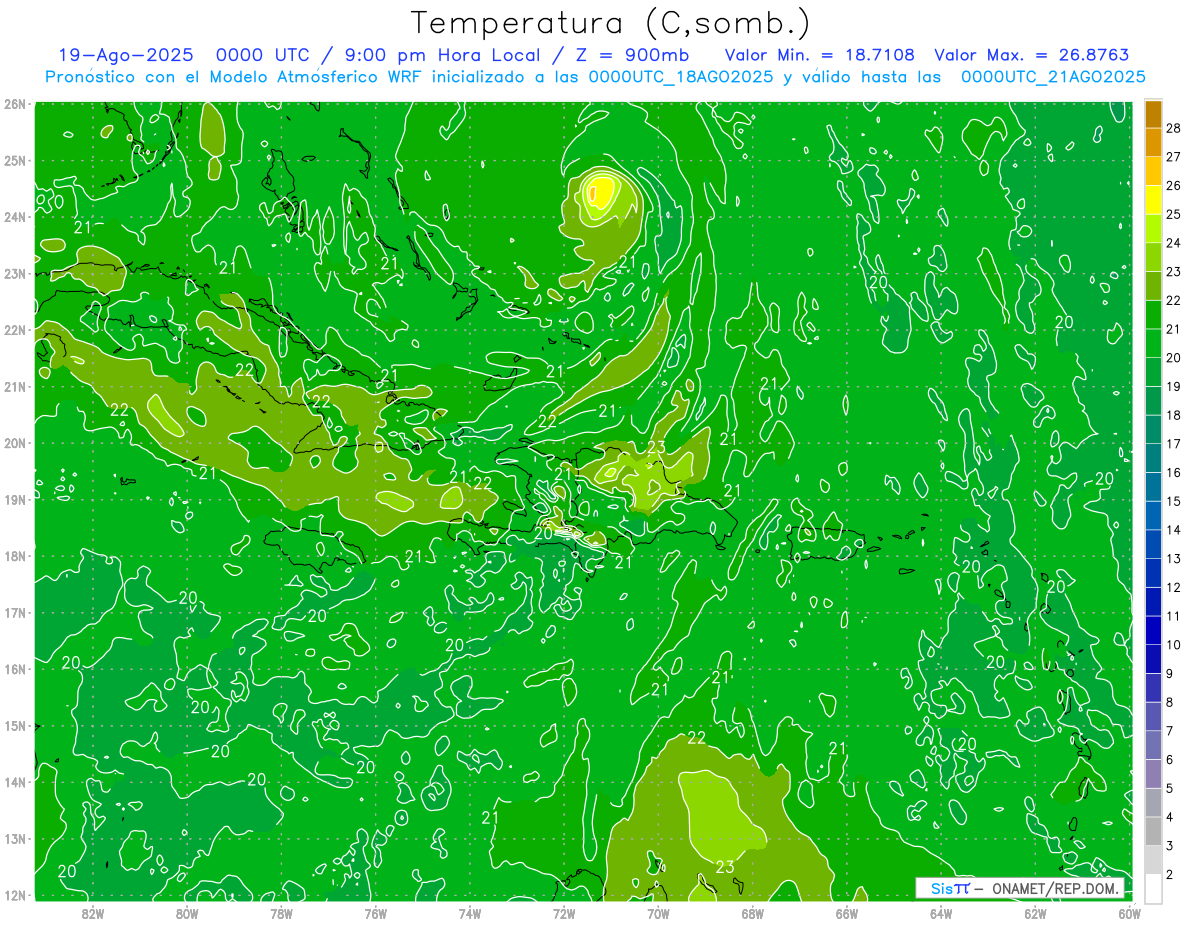Click the 'Pronóstico con el Modelo Atmosférico WRF' line
1200x927 pixels.
point(596,77)
